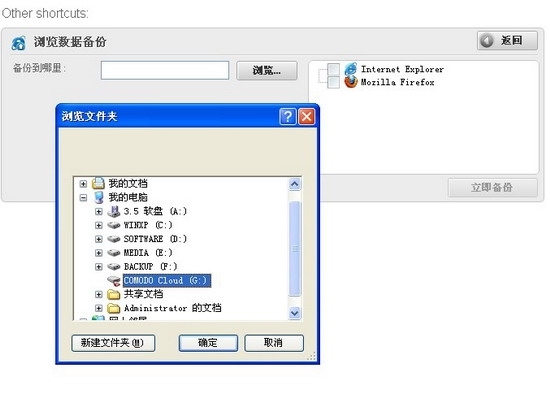Select the 我的文档 tree item

[x=128, y=183]
